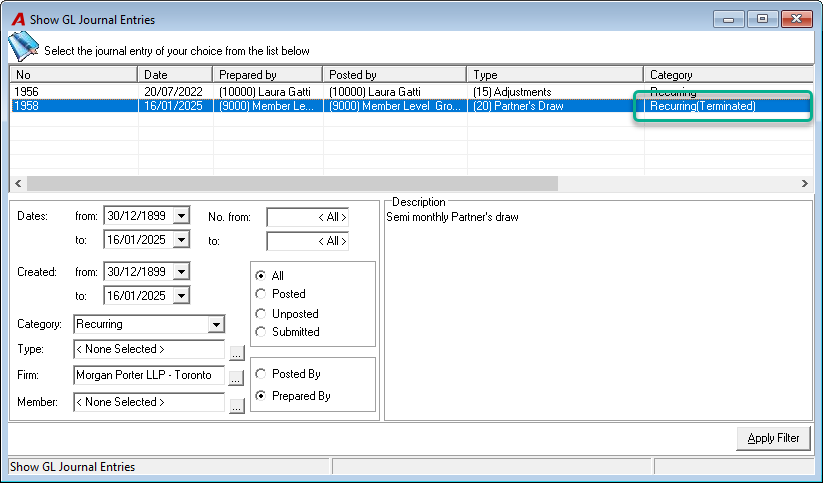The width and height of the screenshot is (823, 483).
Task: Open the Member browse ellipsis button
Action: point(237,406)
